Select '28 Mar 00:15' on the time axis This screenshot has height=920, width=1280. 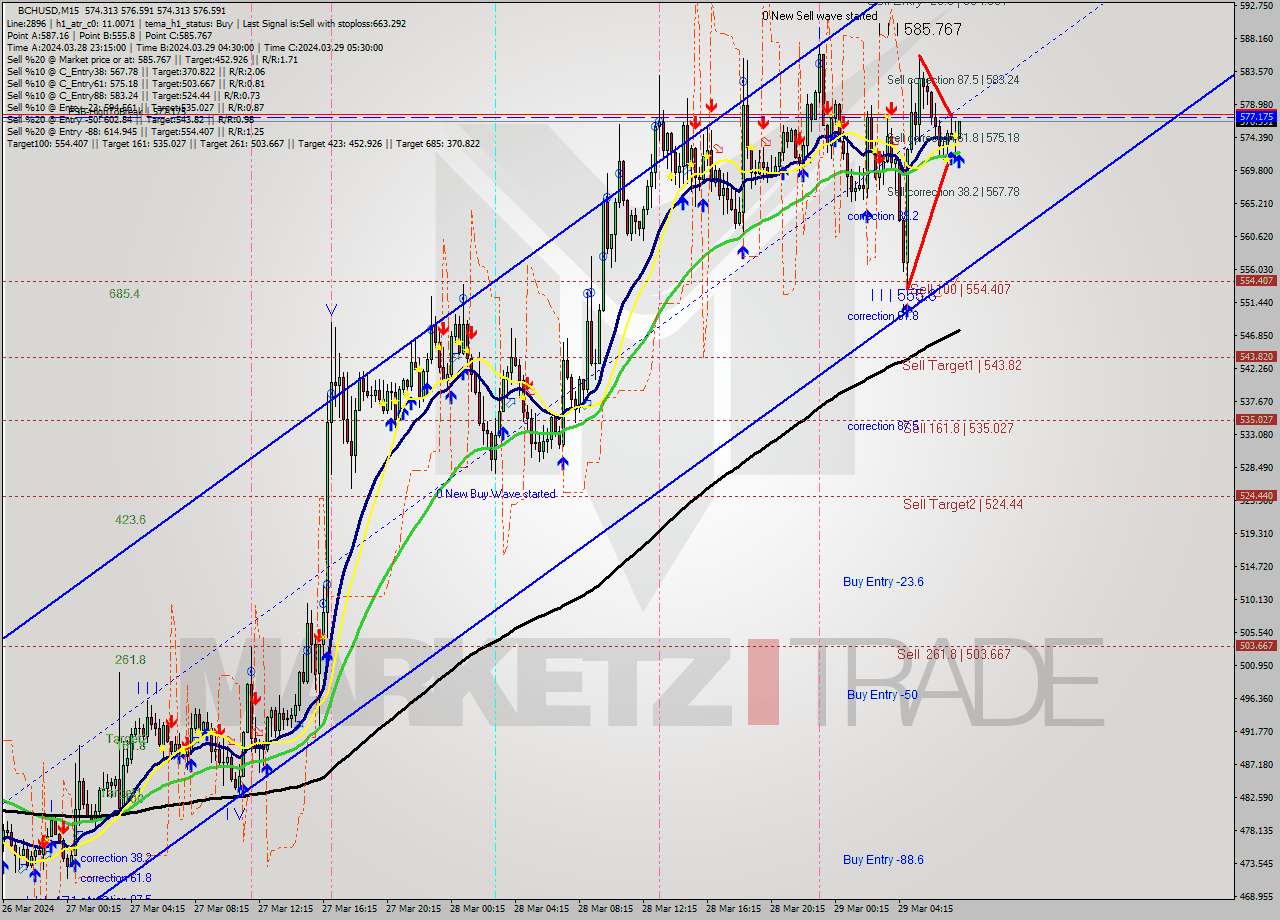pos(478,910)
